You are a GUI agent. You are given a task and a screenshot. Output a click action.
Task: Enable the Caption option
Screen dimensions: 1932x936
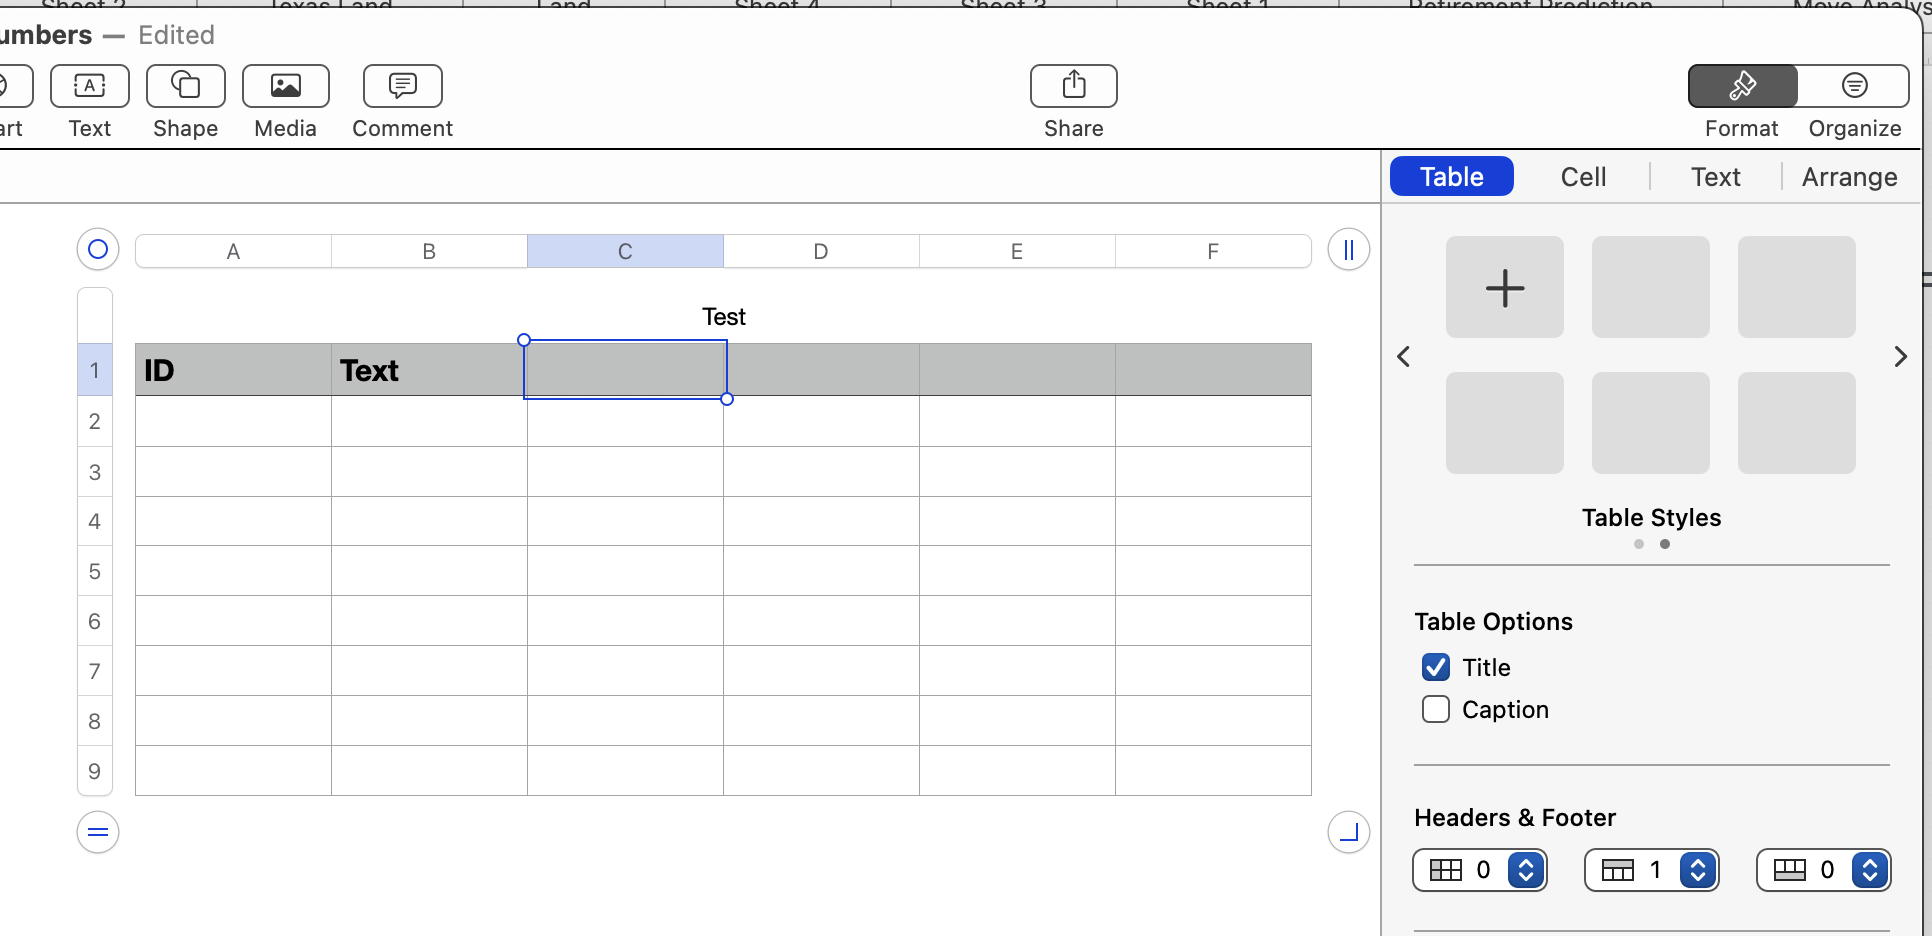tap(1436, 709)
